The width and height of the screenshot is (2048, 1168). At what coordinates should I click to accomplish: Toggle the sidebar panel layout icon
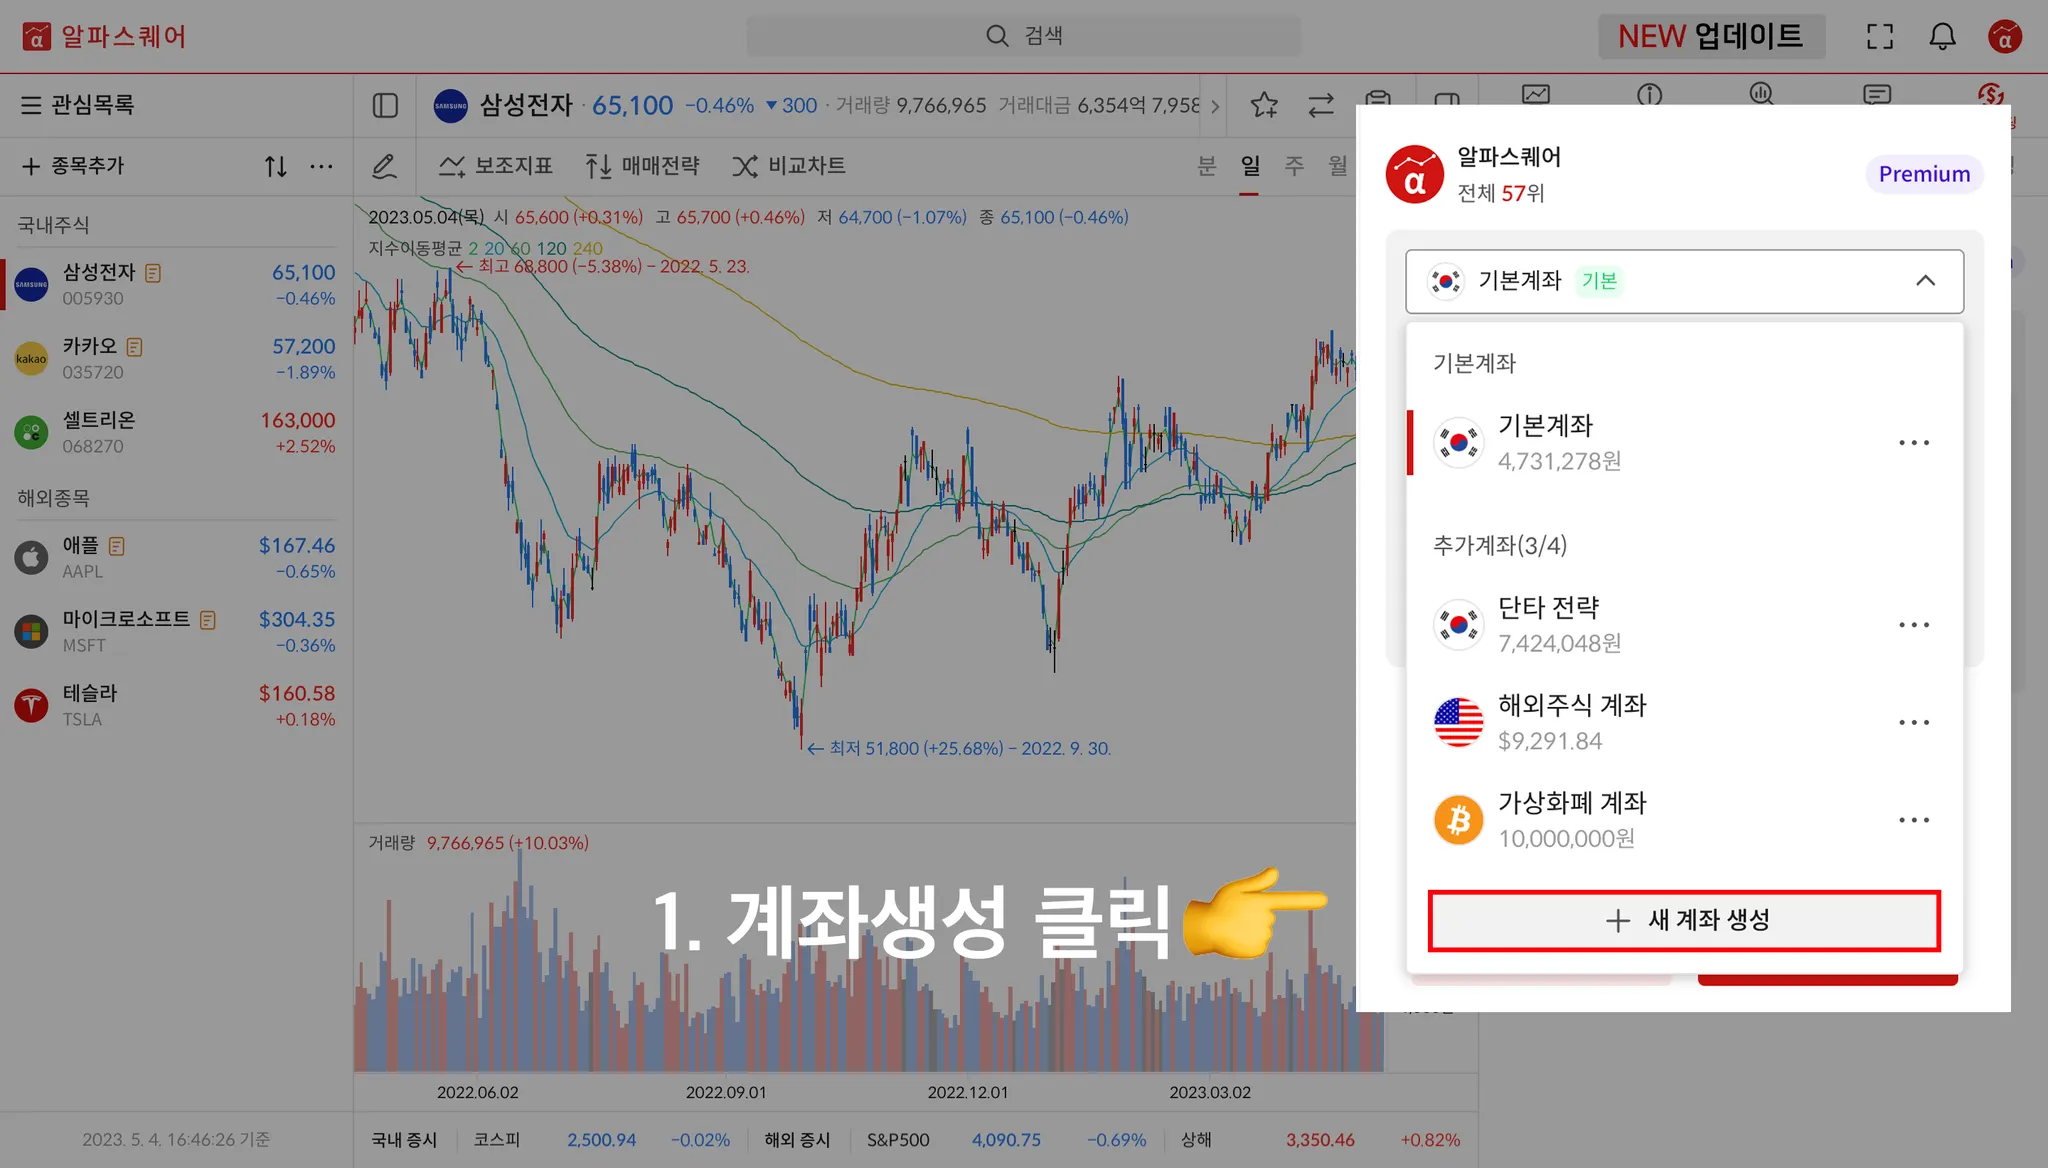(385, 105)
